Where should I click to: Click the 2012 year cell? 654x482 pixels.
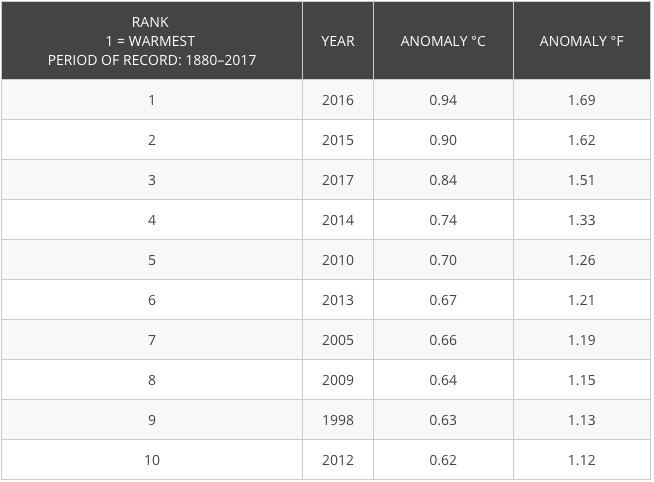coord(338,460)
